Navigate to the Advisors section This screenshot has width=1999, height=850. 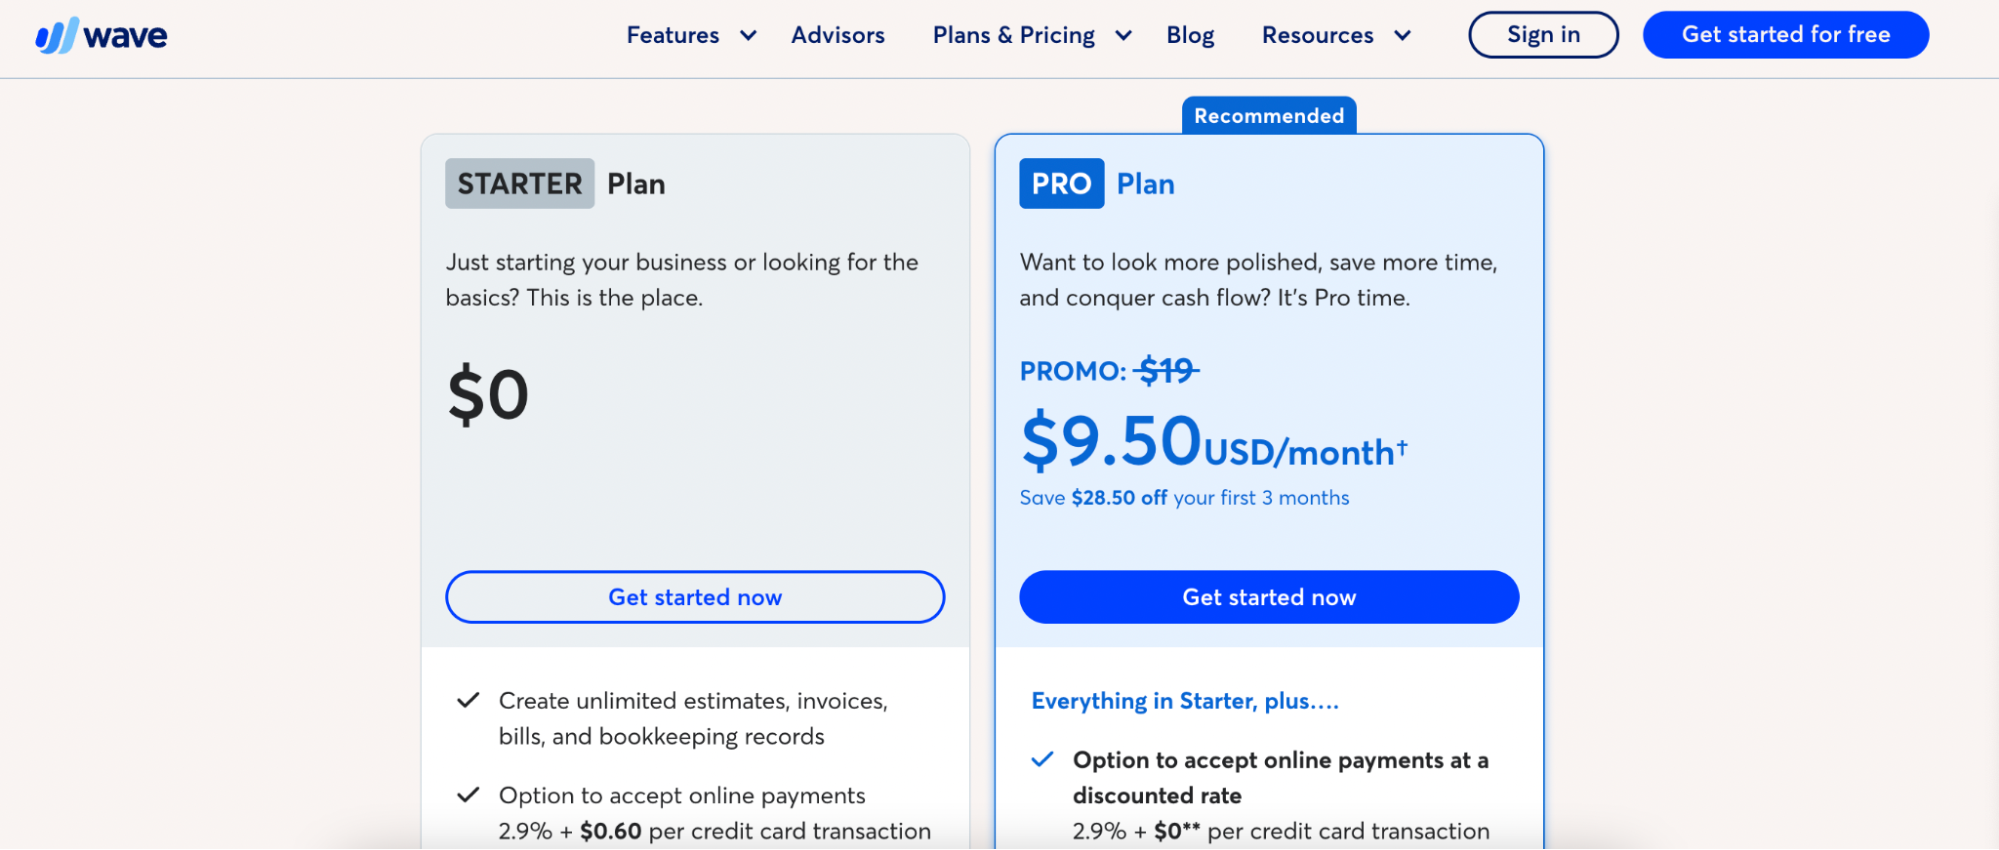(838, 34)
